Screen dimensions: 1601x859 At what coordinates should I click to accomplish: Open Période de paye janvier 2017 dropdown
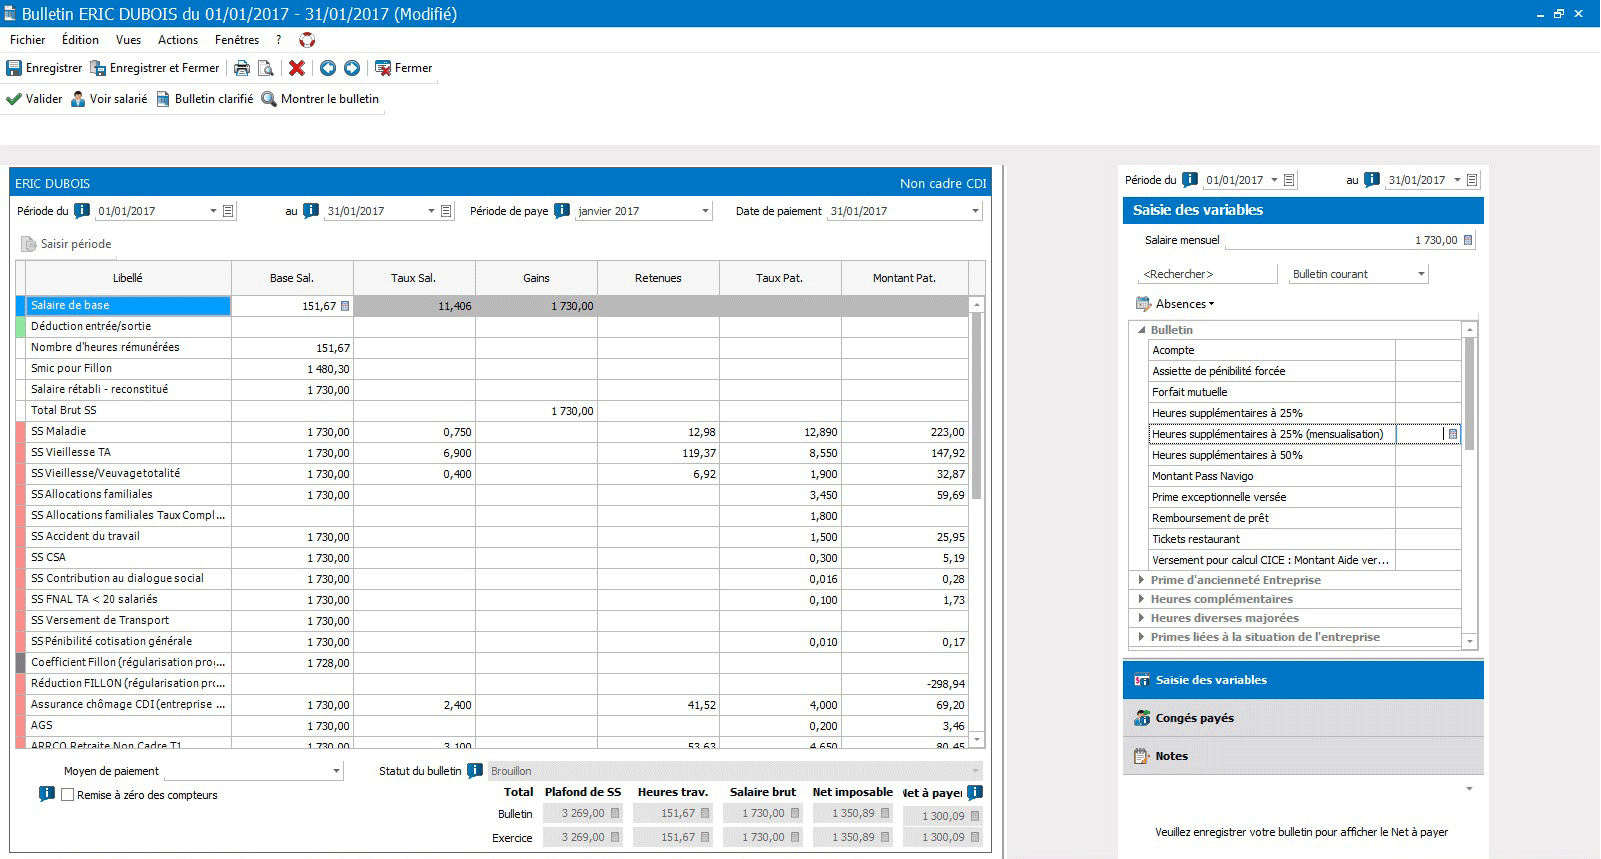pos(705,211)
